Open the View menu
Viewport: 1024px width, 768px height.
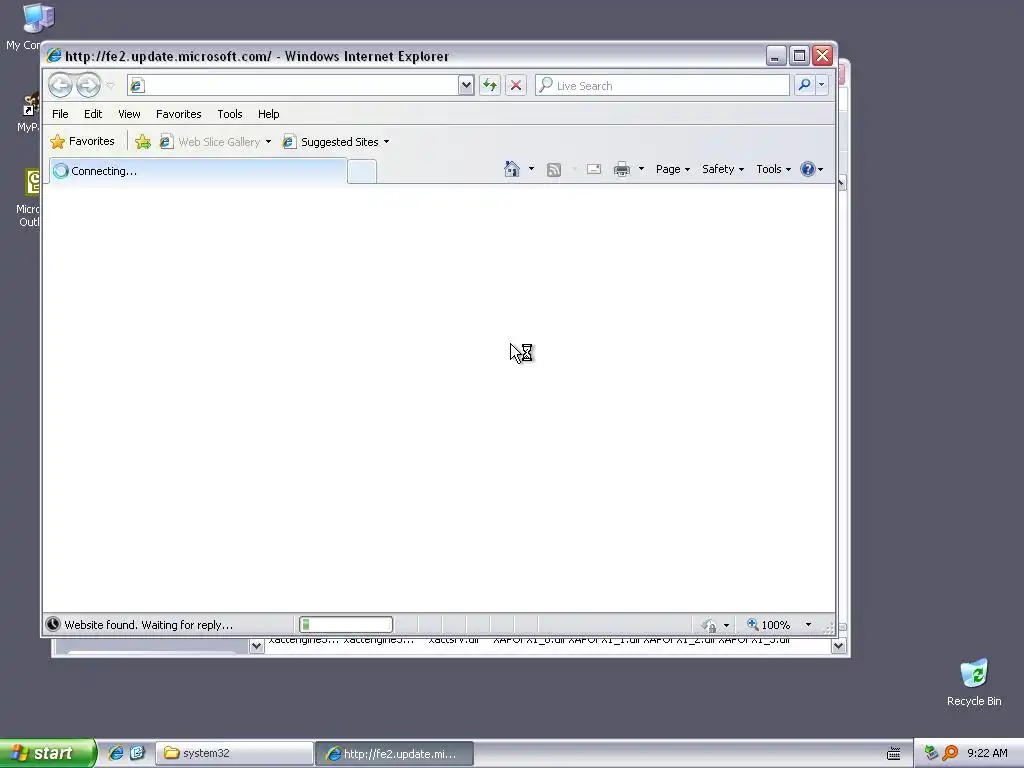point(129,114)
